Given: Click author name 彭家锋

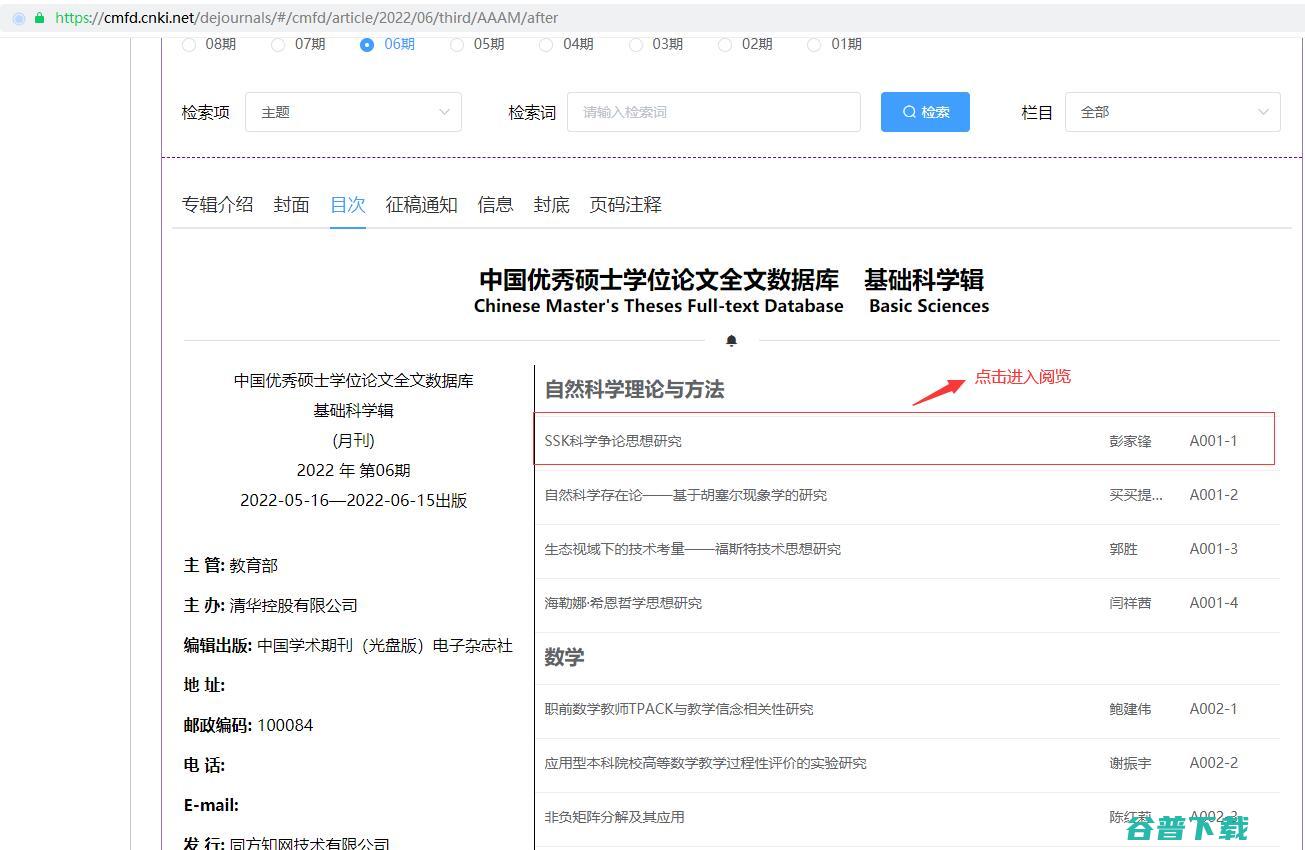Looking at the screenshot, I should (x=1130, y=441).
